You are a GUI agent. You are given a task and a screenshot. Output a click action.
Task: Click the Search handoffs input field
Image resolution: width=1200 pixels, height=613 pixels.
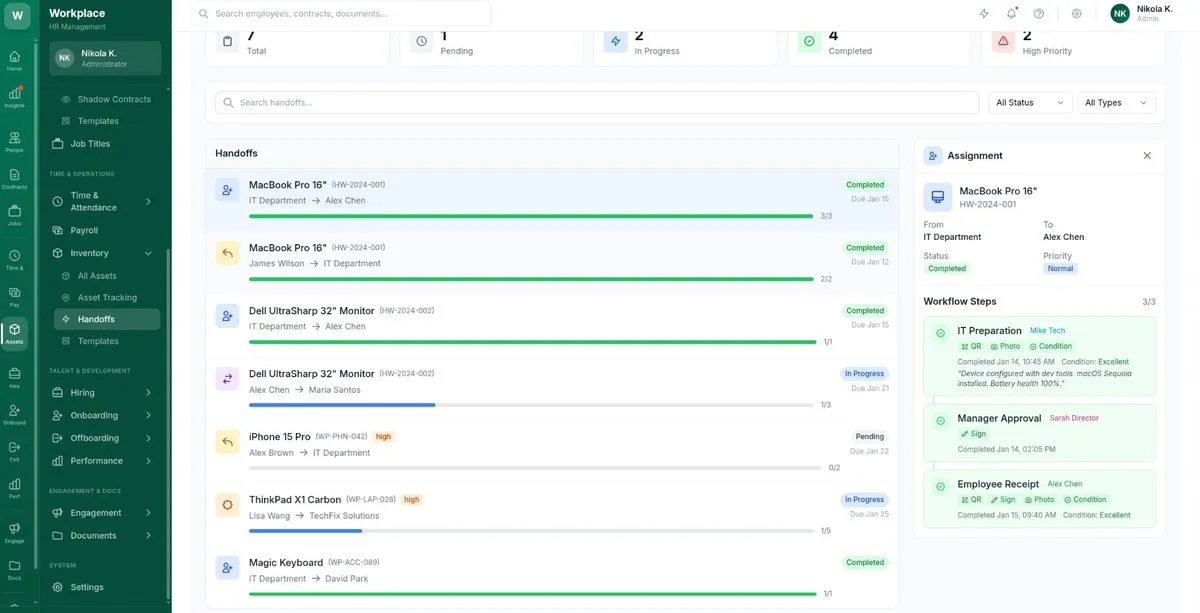(x=597, y=103)
